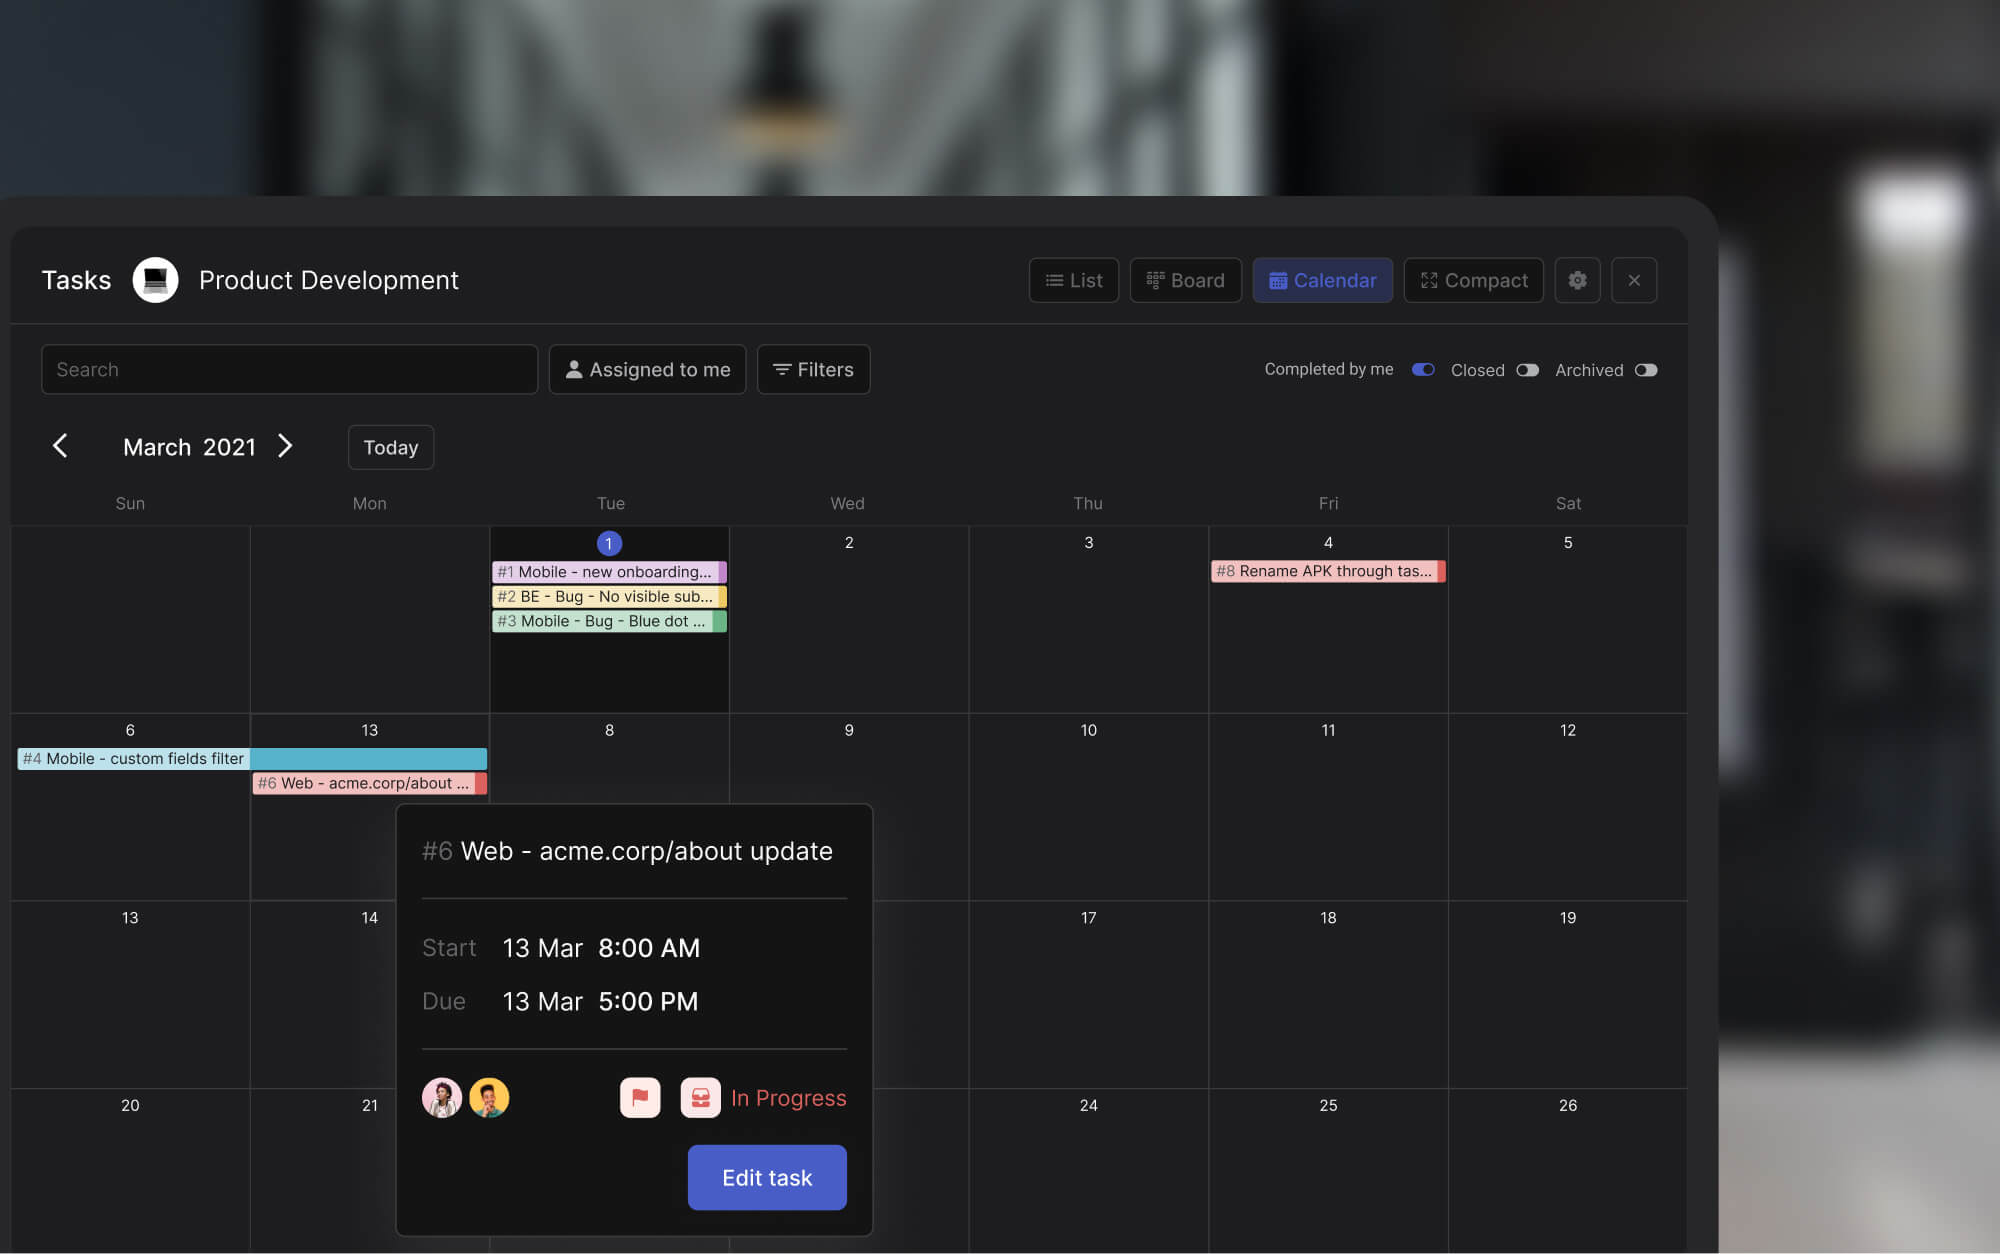Click the flag priority icon in task popup
Image resolution: width=2000 pixels, height=1254 pixels.
pos(639,1097)
